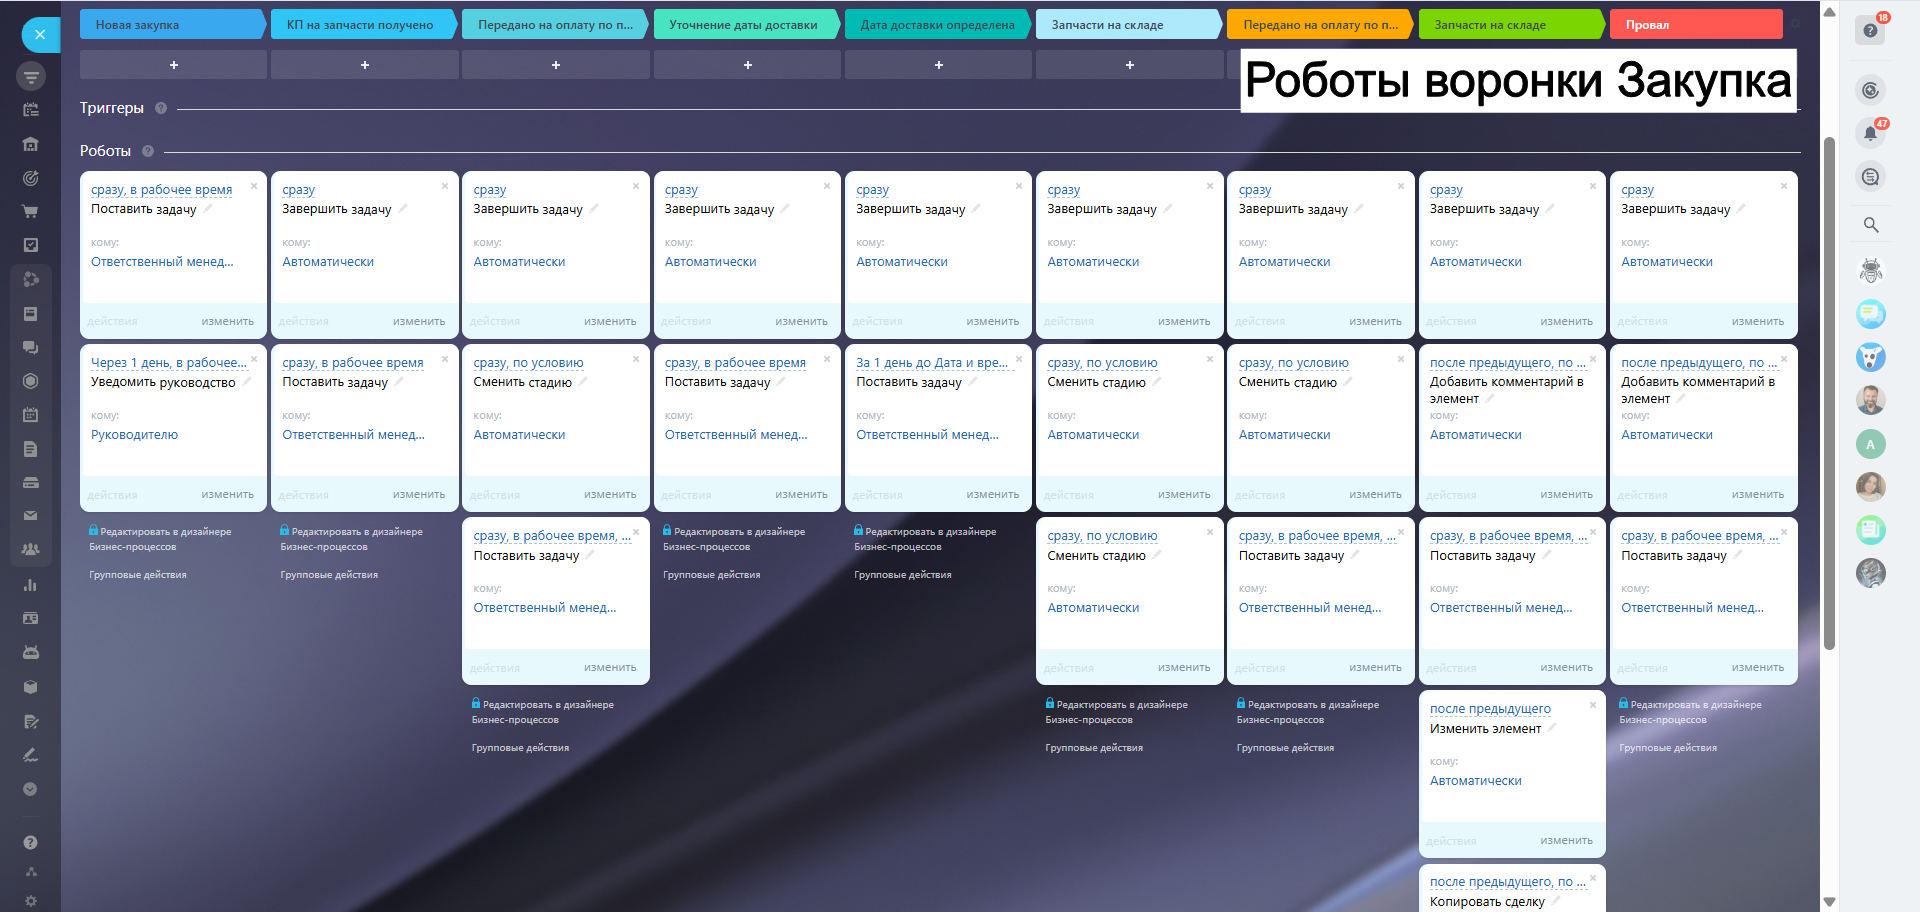Open the green letter A avatar chat
The image size is (1920, 912).
(x=1871, y=444)
